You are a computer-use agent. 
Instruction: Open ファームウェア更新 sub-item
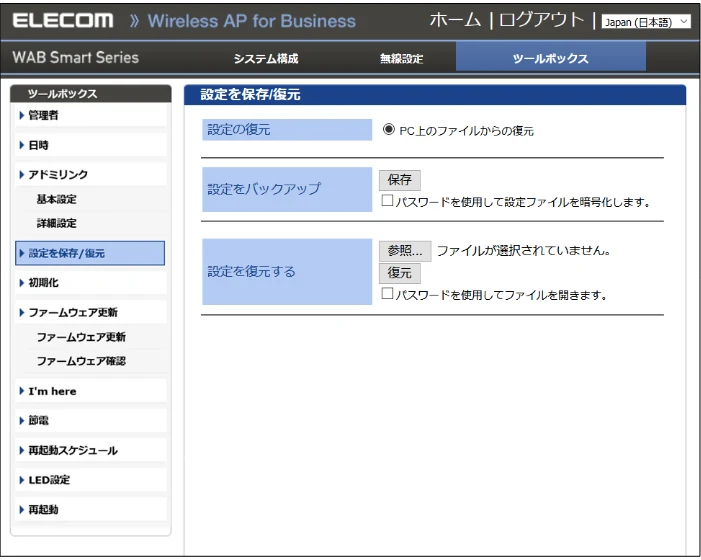(81, 337)
